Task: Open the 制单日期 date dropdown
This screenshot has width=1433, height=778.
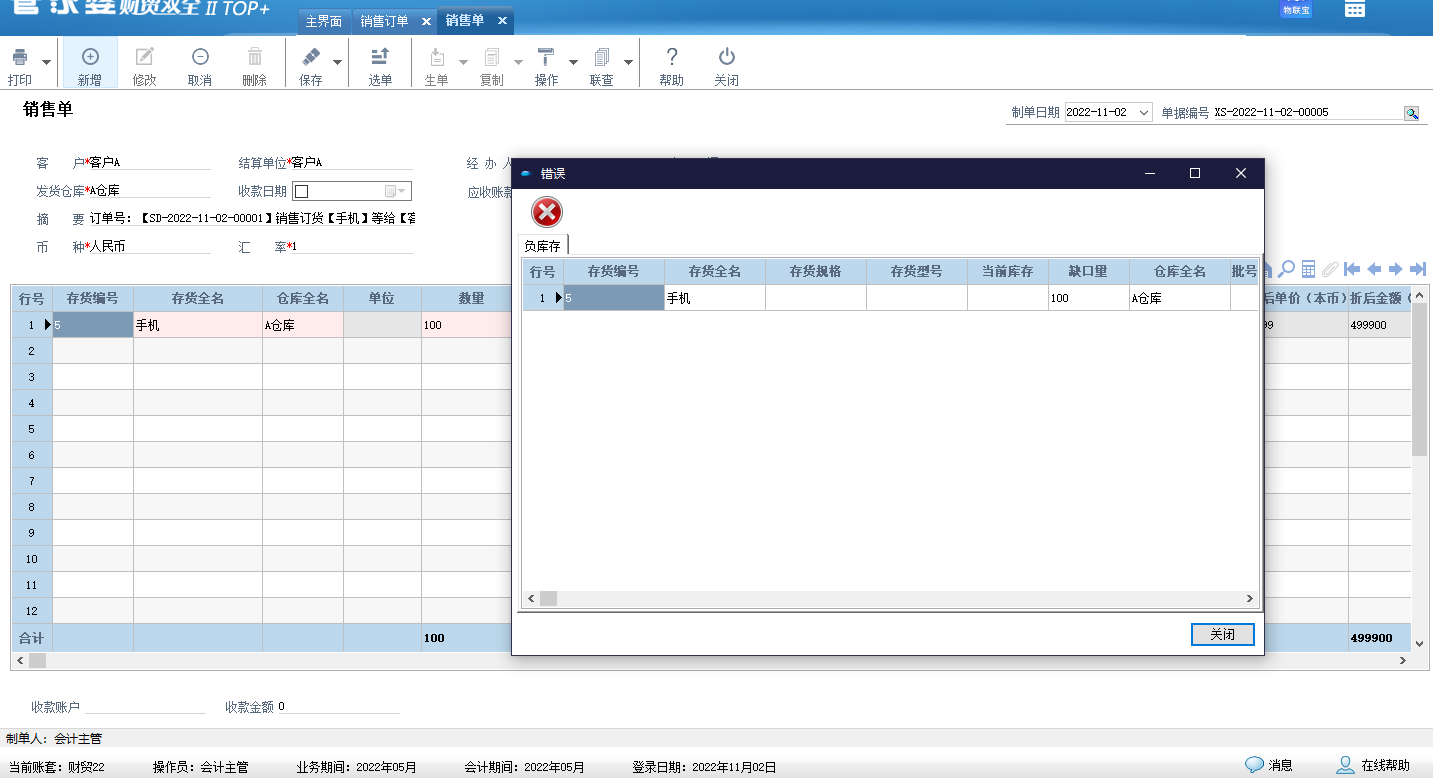Action: (1145, 113)
